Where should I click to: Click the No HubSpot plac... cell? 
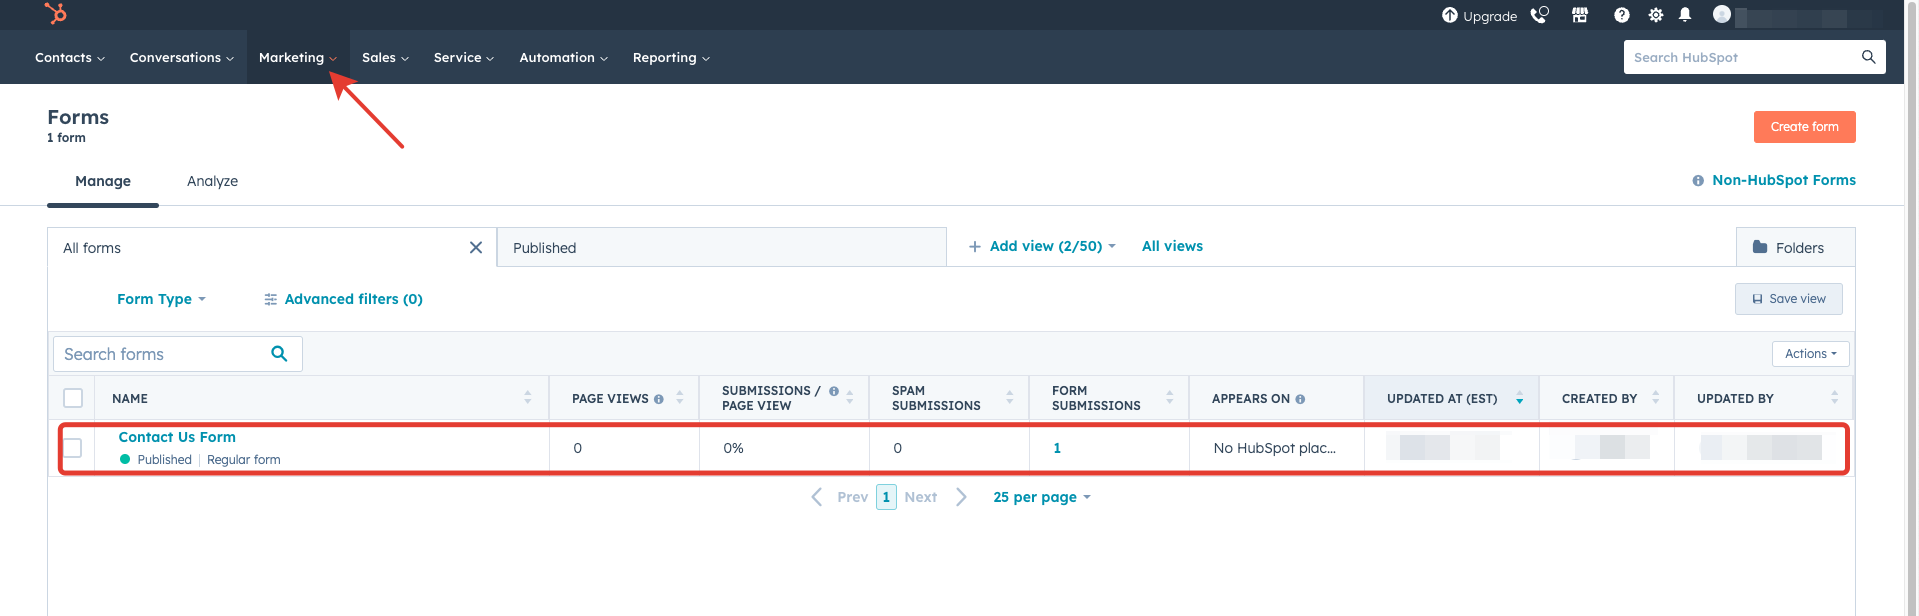1275,448
